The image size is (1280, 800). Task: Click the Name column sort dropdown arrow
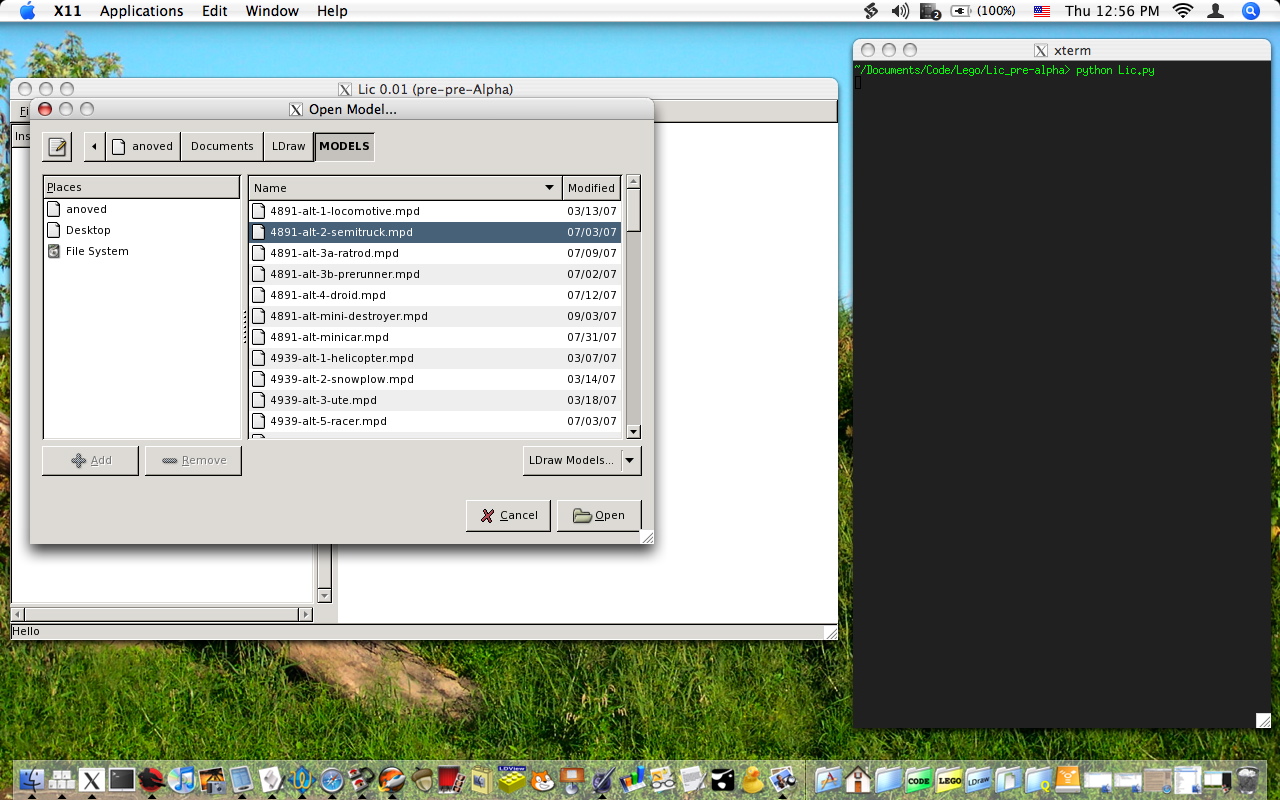547,188
